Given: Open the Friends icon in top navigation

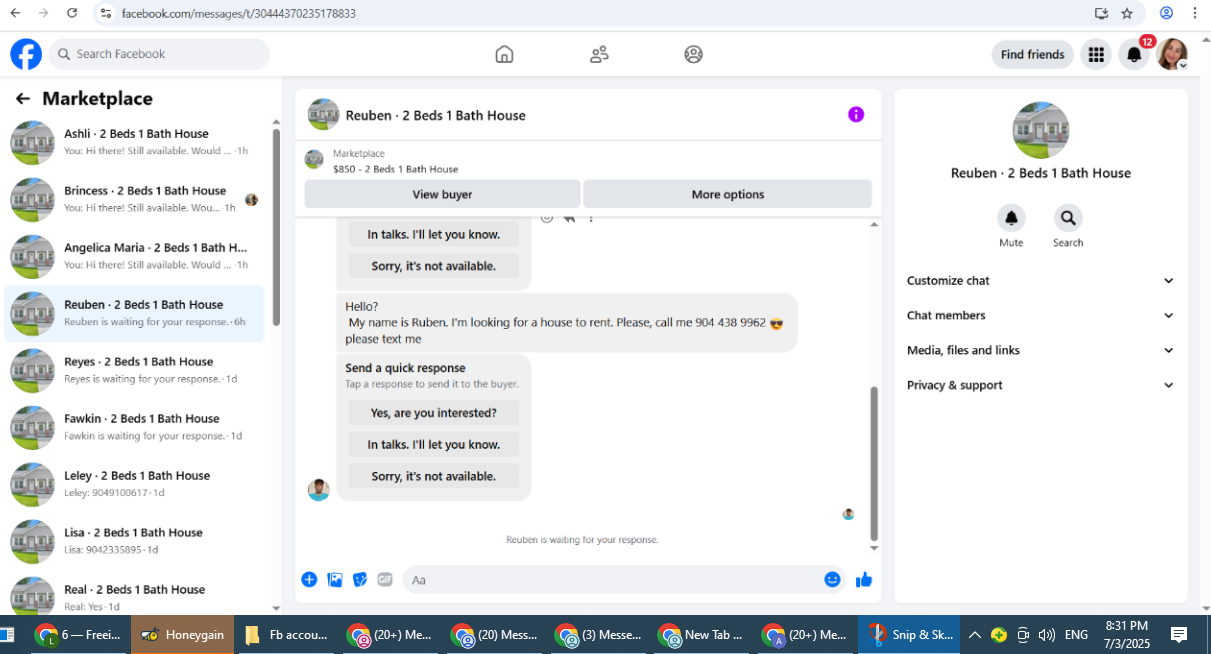Looking at the screenshot, I should click(x=599, y=54).
